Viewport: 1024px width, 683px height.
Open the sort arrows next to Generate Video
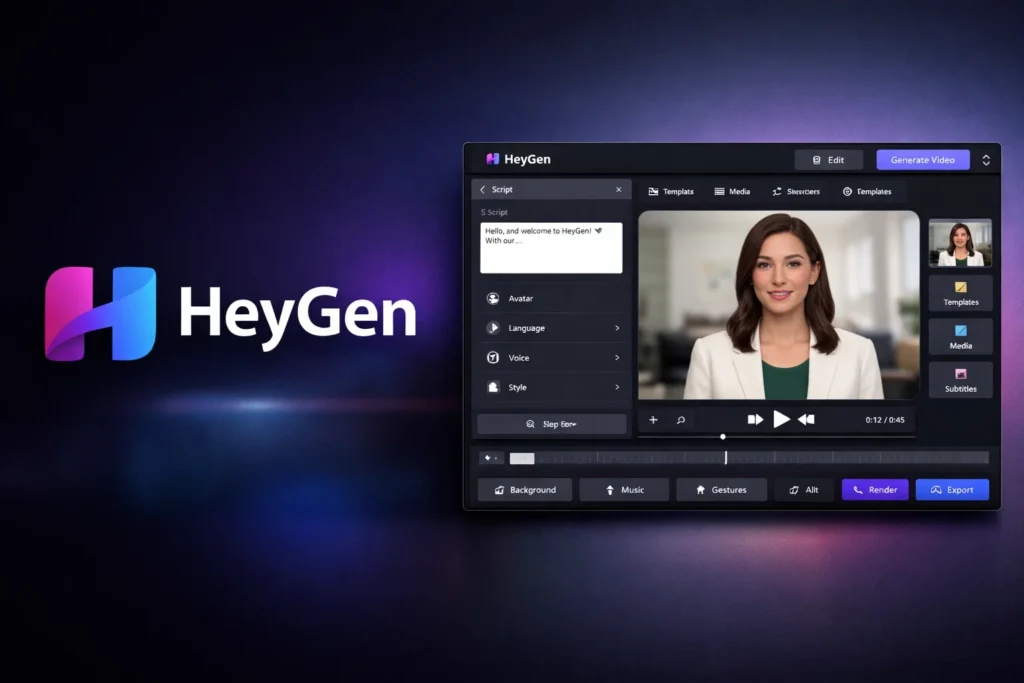pos(986,159)
